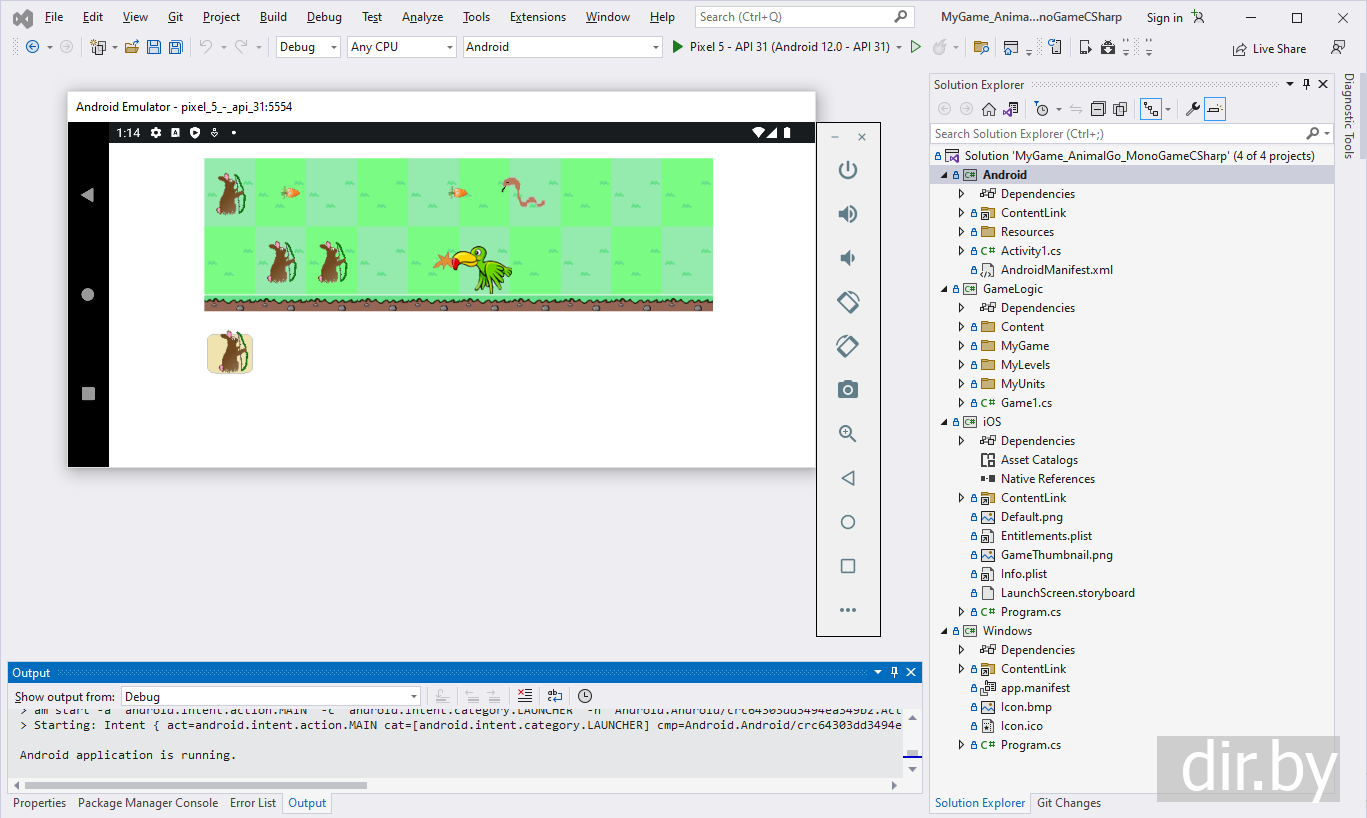This screenshot has width=1367, height=818.
Task: Expand the MyLevels folder node
Action: 962,365
